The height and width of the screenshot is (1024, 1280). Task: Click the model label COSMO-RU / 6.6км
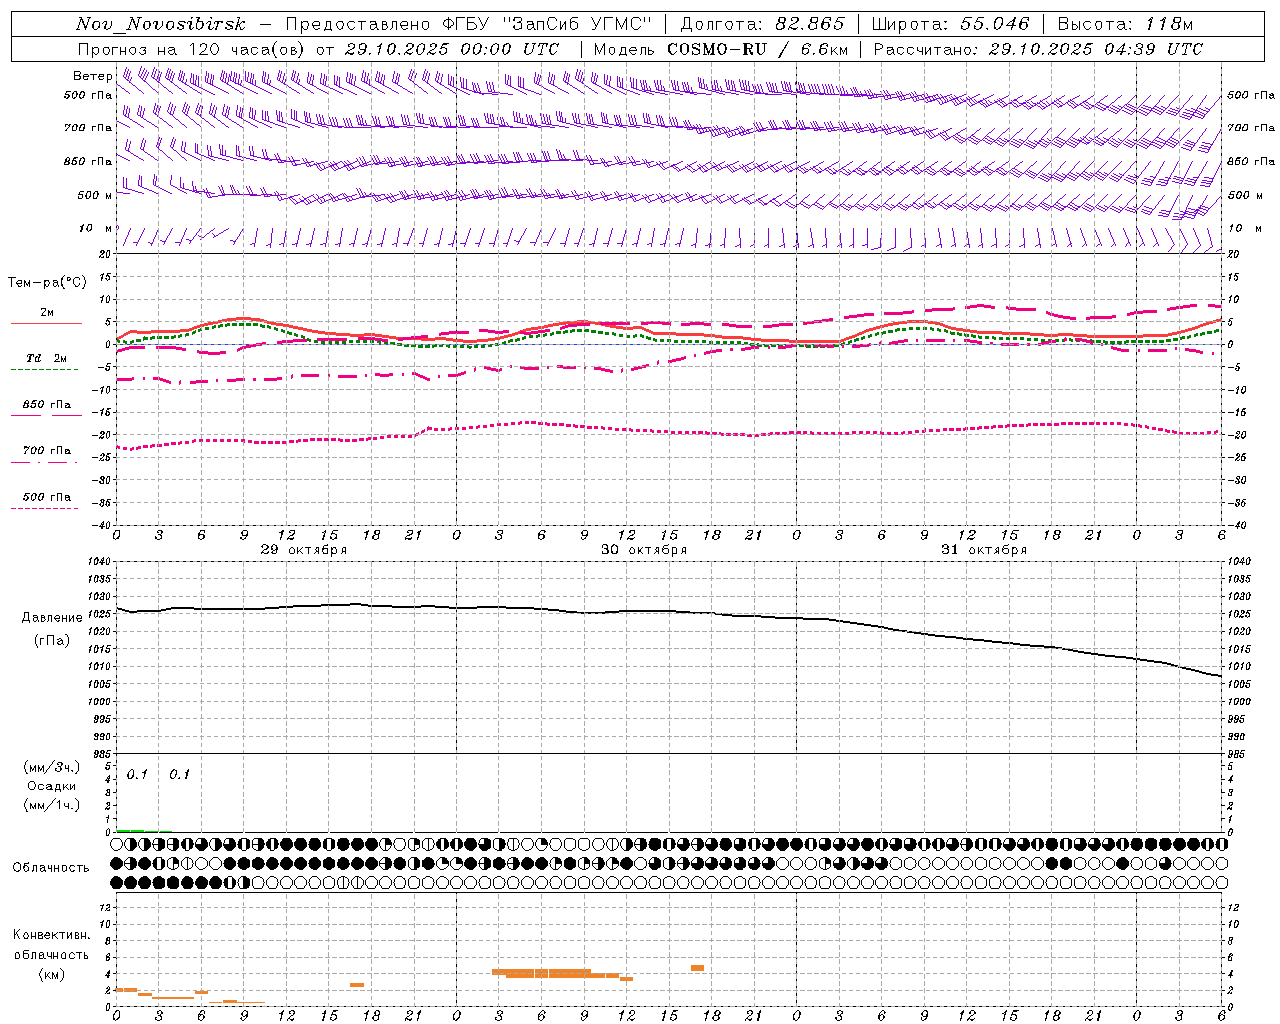point(757,49)
